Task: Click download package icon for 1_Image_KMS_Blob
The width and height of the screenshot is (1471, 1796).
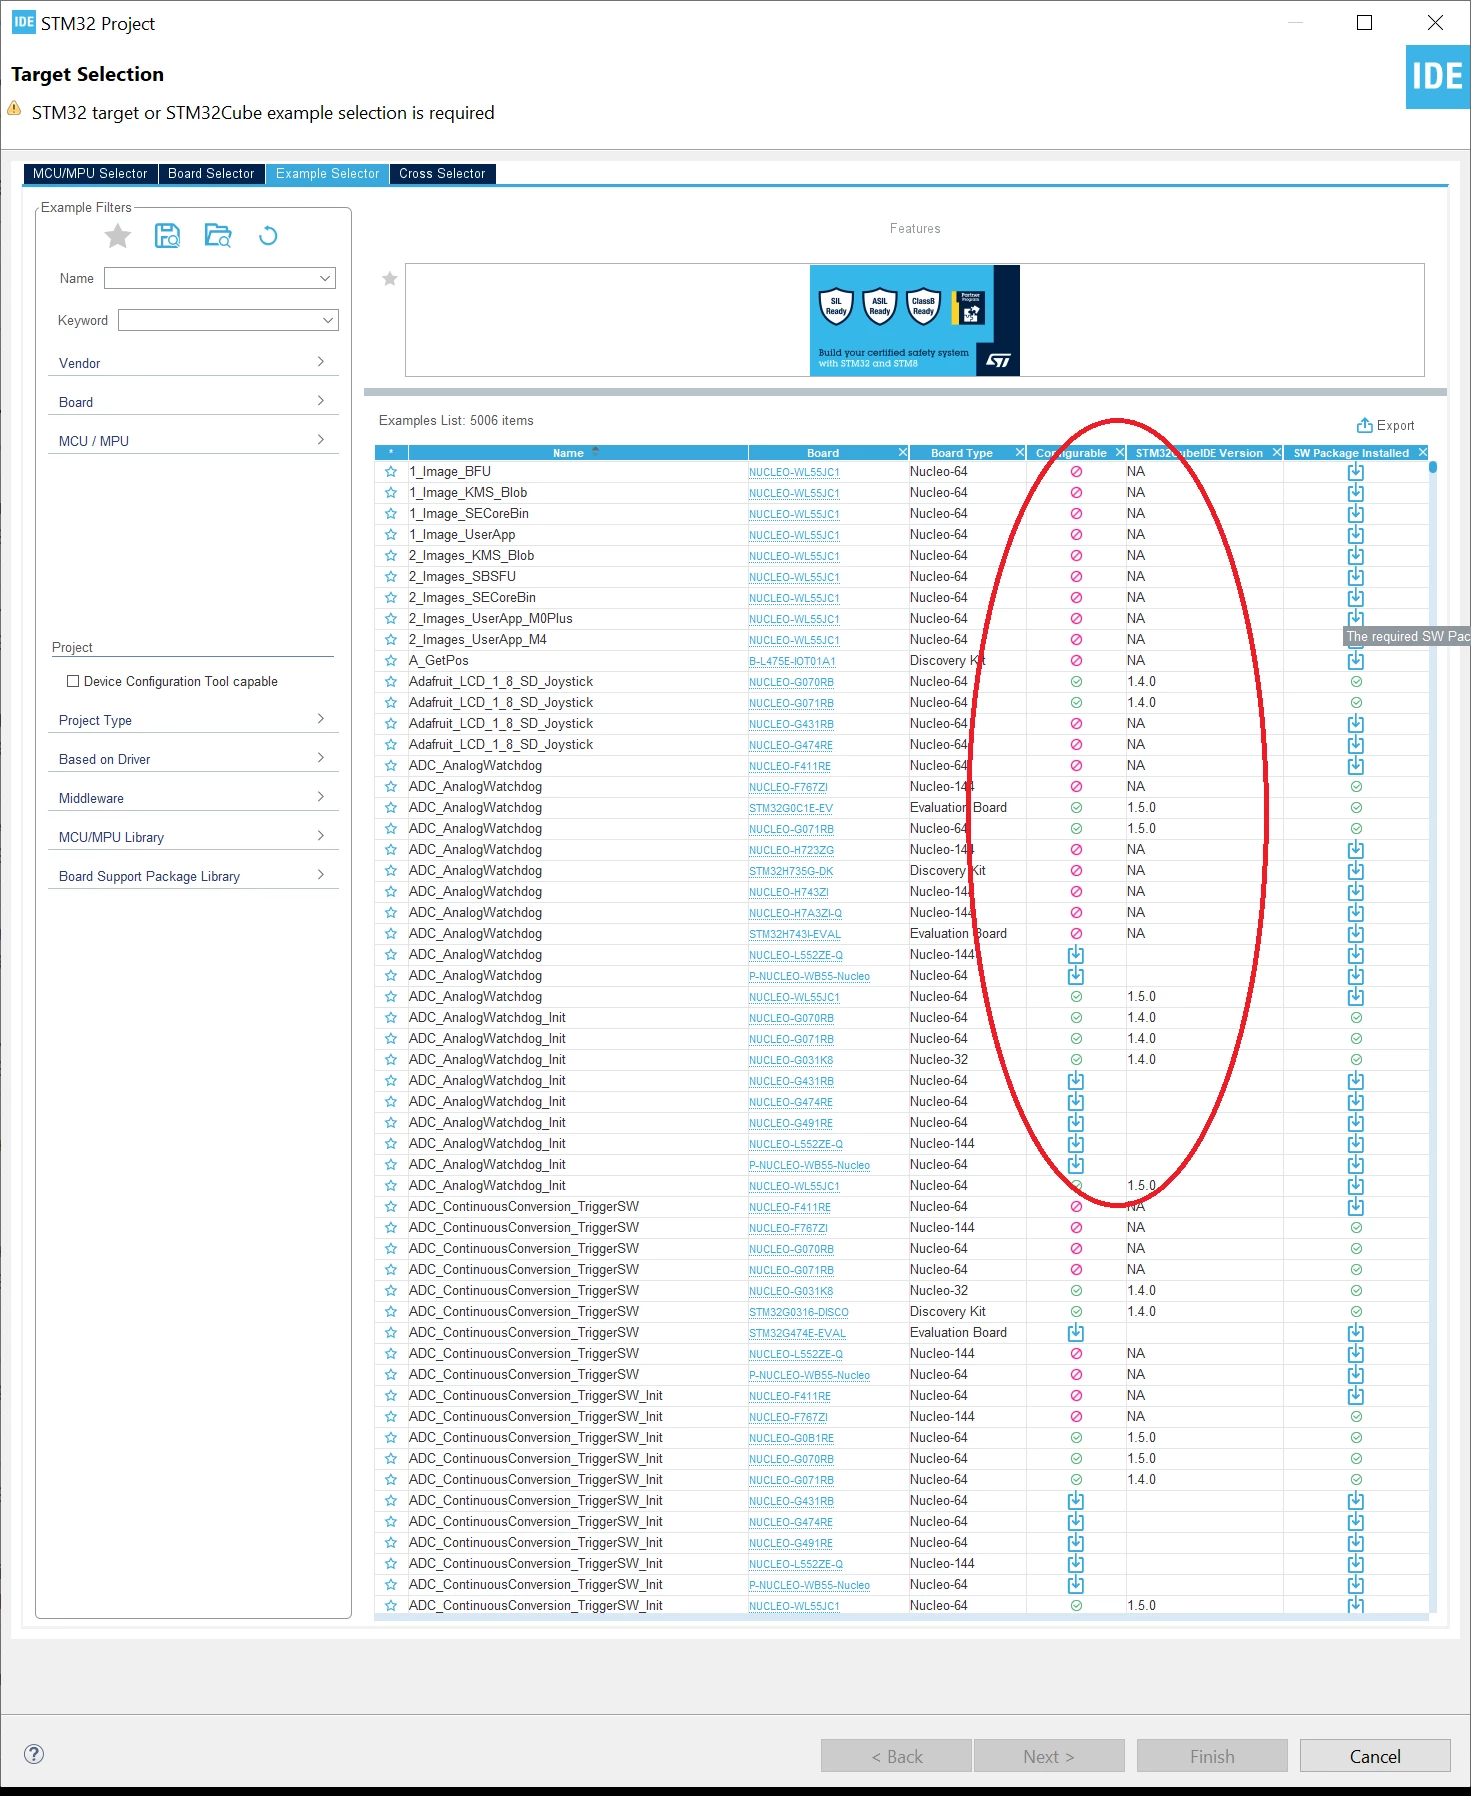Action: 1355,493
